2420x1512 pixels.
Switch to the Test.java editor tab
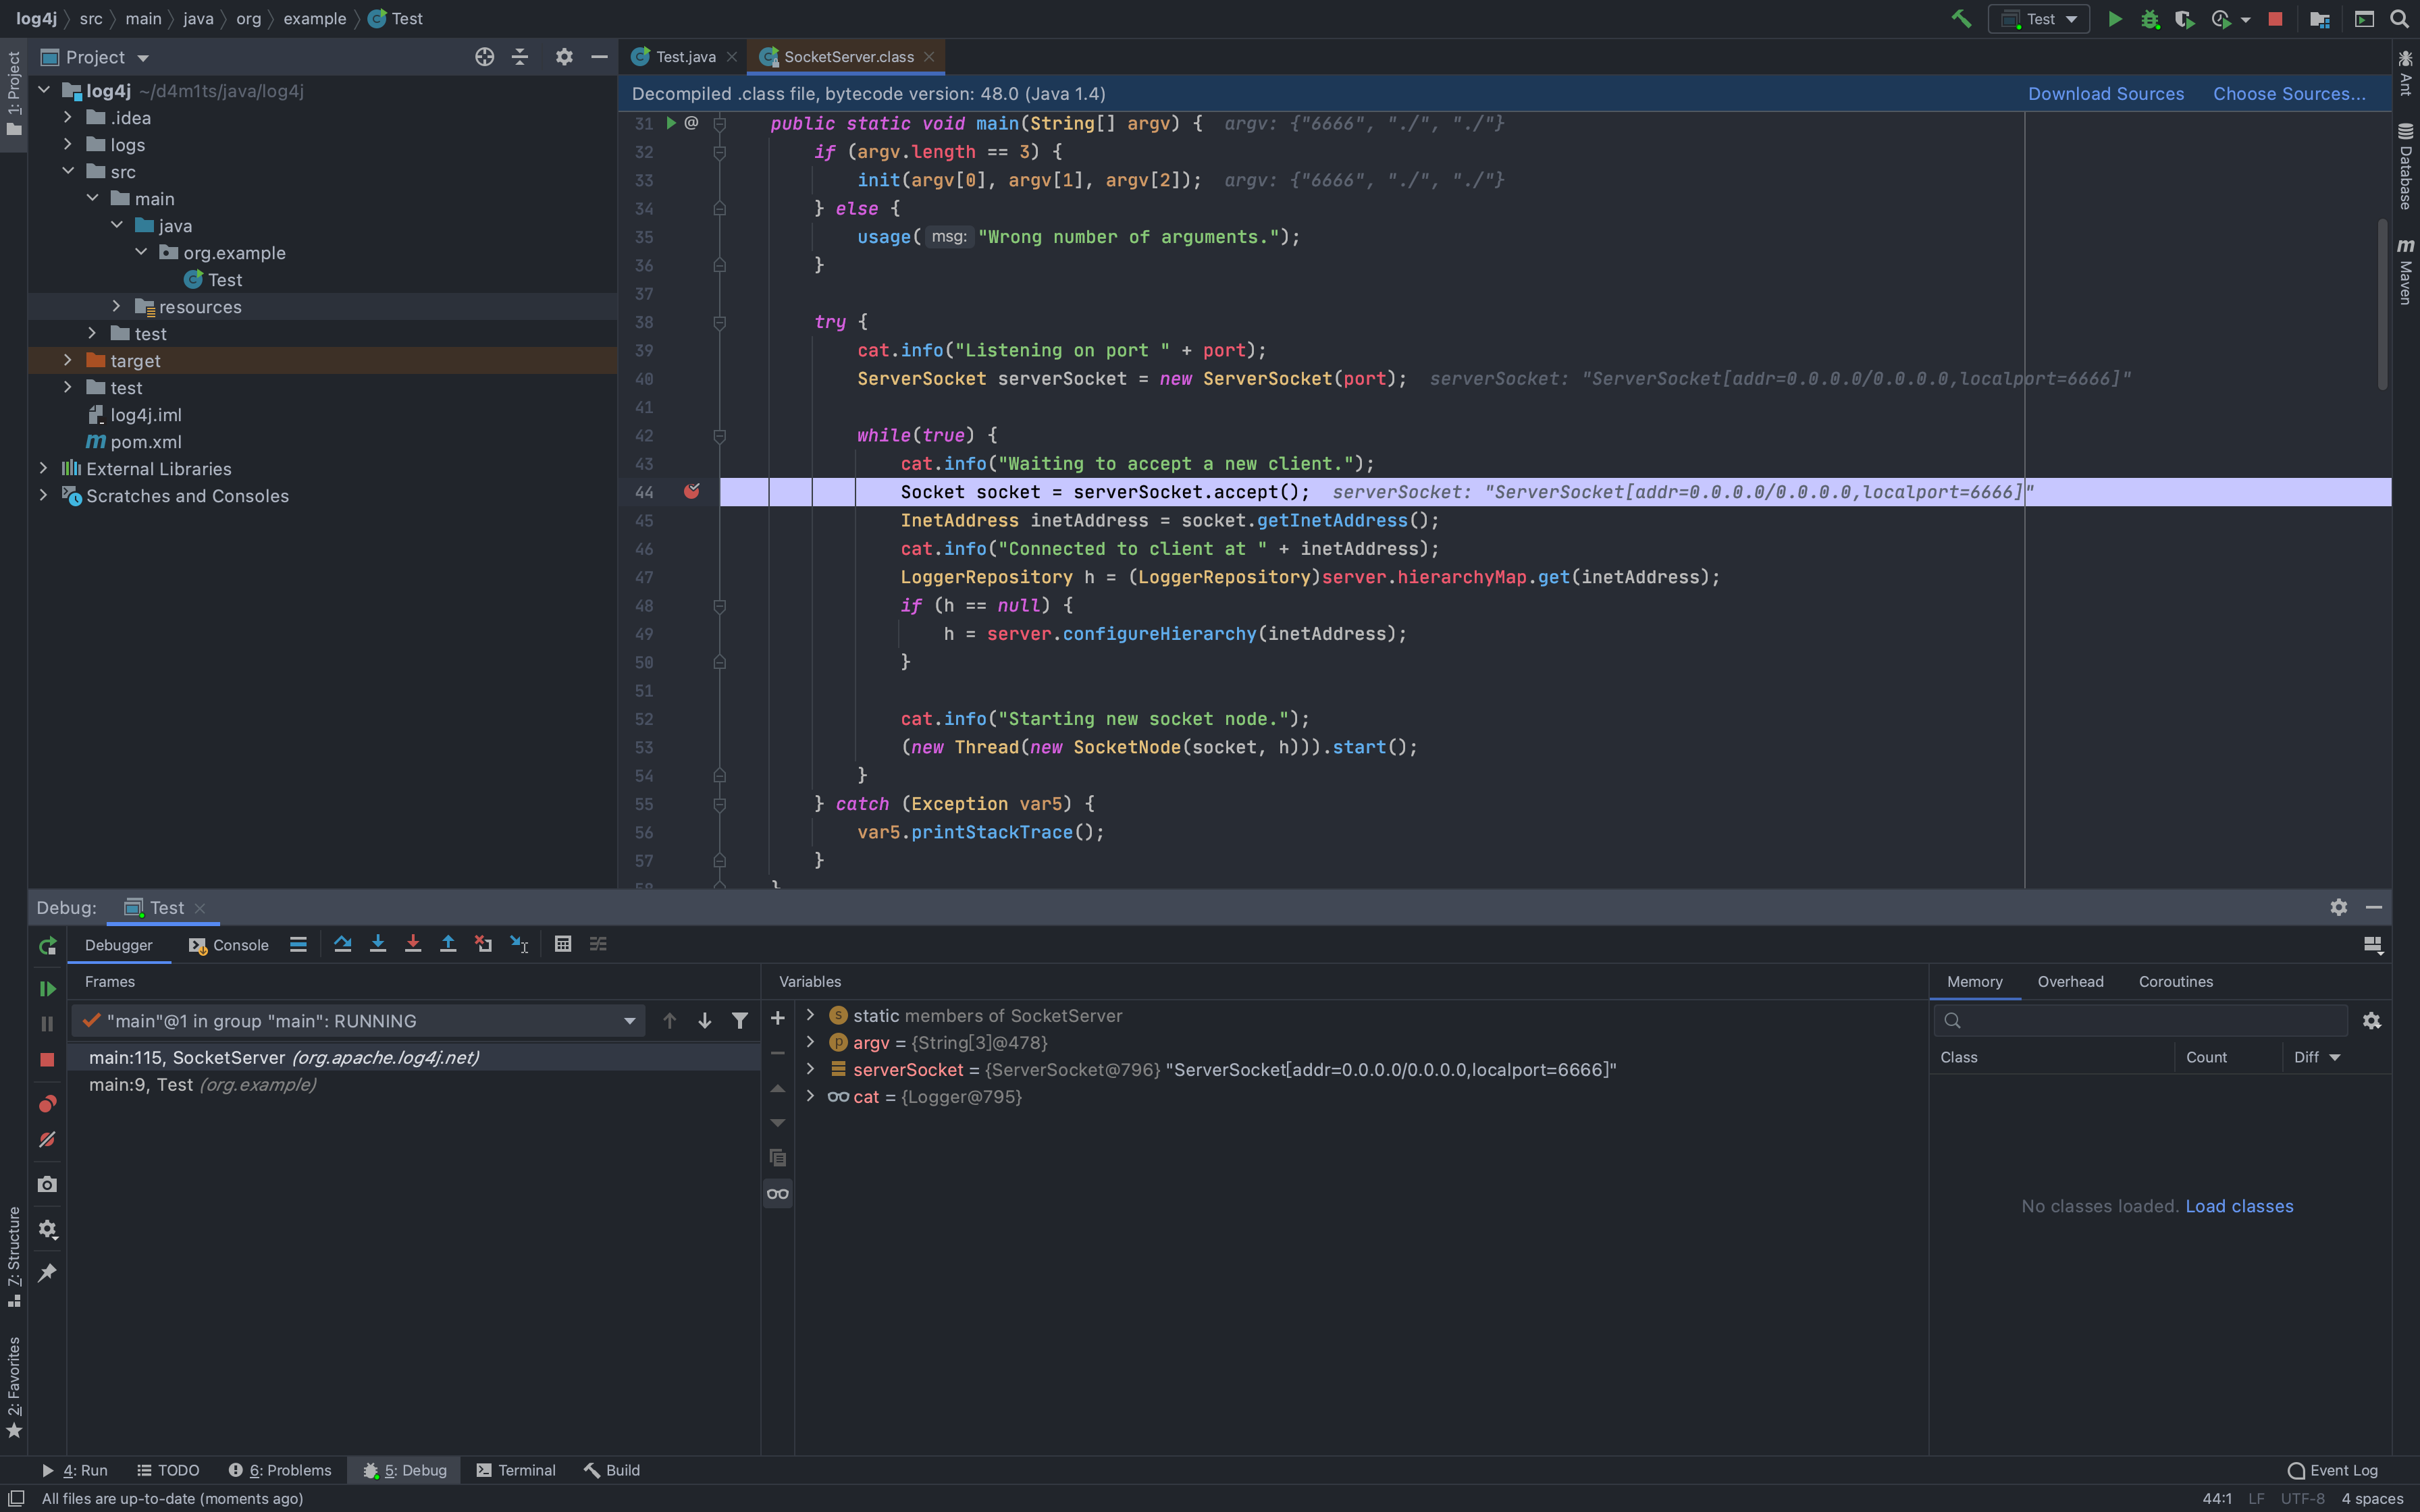[x=685, y=57]
